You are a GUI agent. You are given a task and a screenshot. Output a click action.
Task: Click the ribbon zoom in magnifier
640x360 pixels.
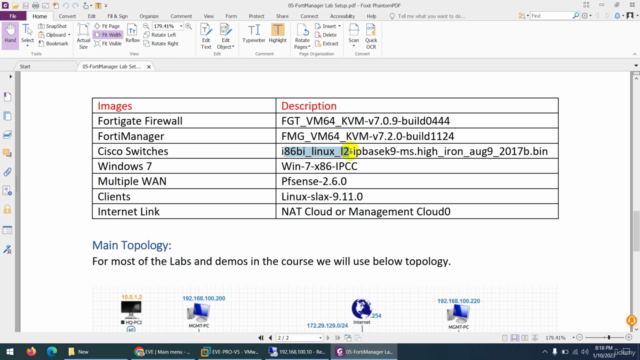coord(189,26)
